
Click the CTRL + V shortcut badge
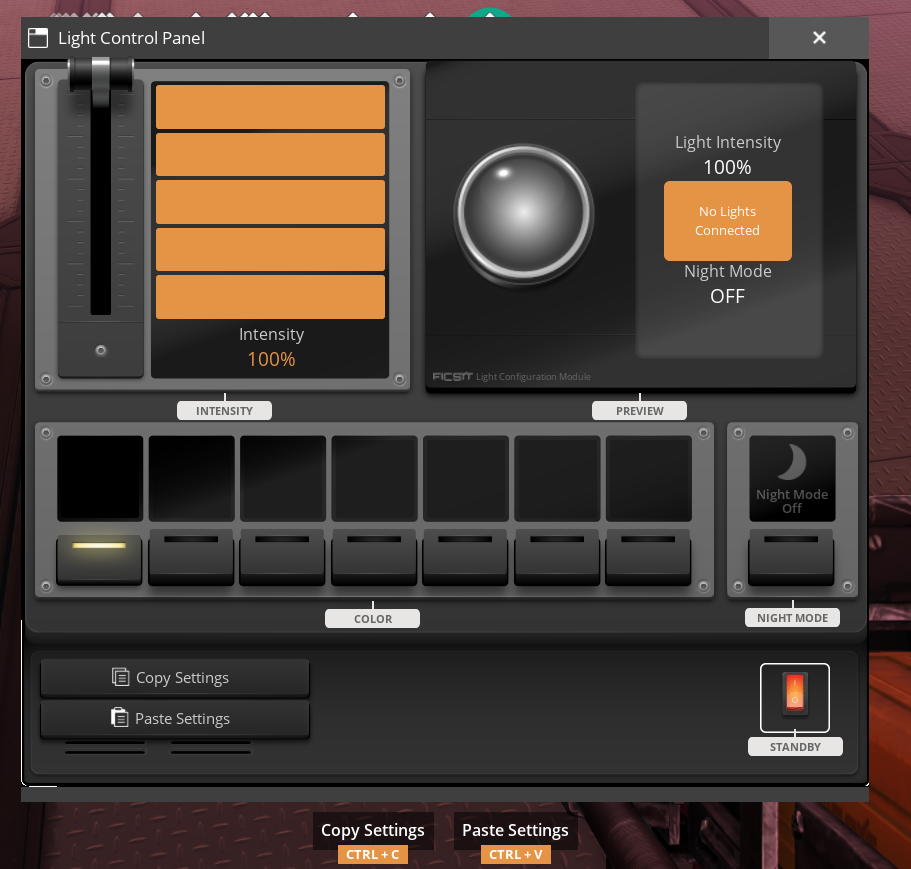pyautogui.click(x=515, y=854)
